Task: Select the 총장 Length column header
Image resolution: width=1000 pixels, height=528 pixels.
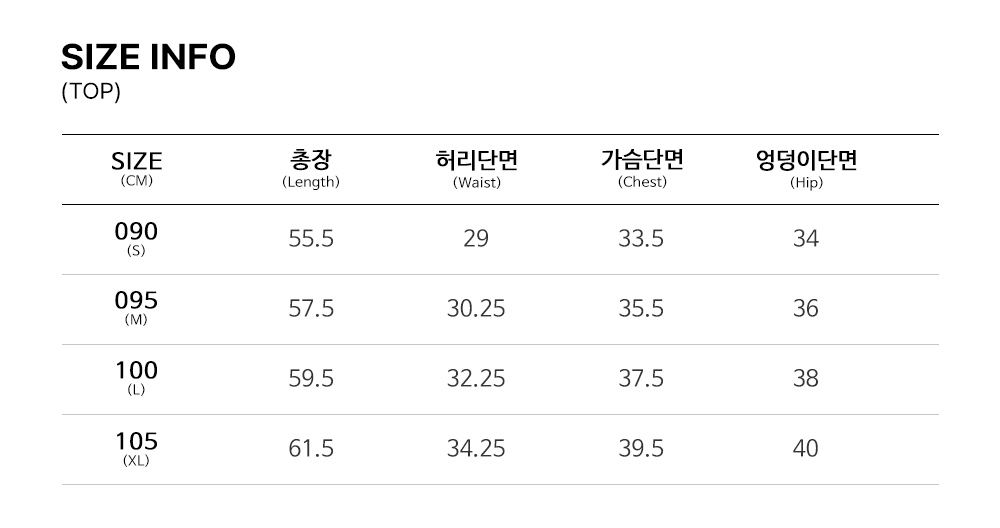Action: click(x=311, y=168)
